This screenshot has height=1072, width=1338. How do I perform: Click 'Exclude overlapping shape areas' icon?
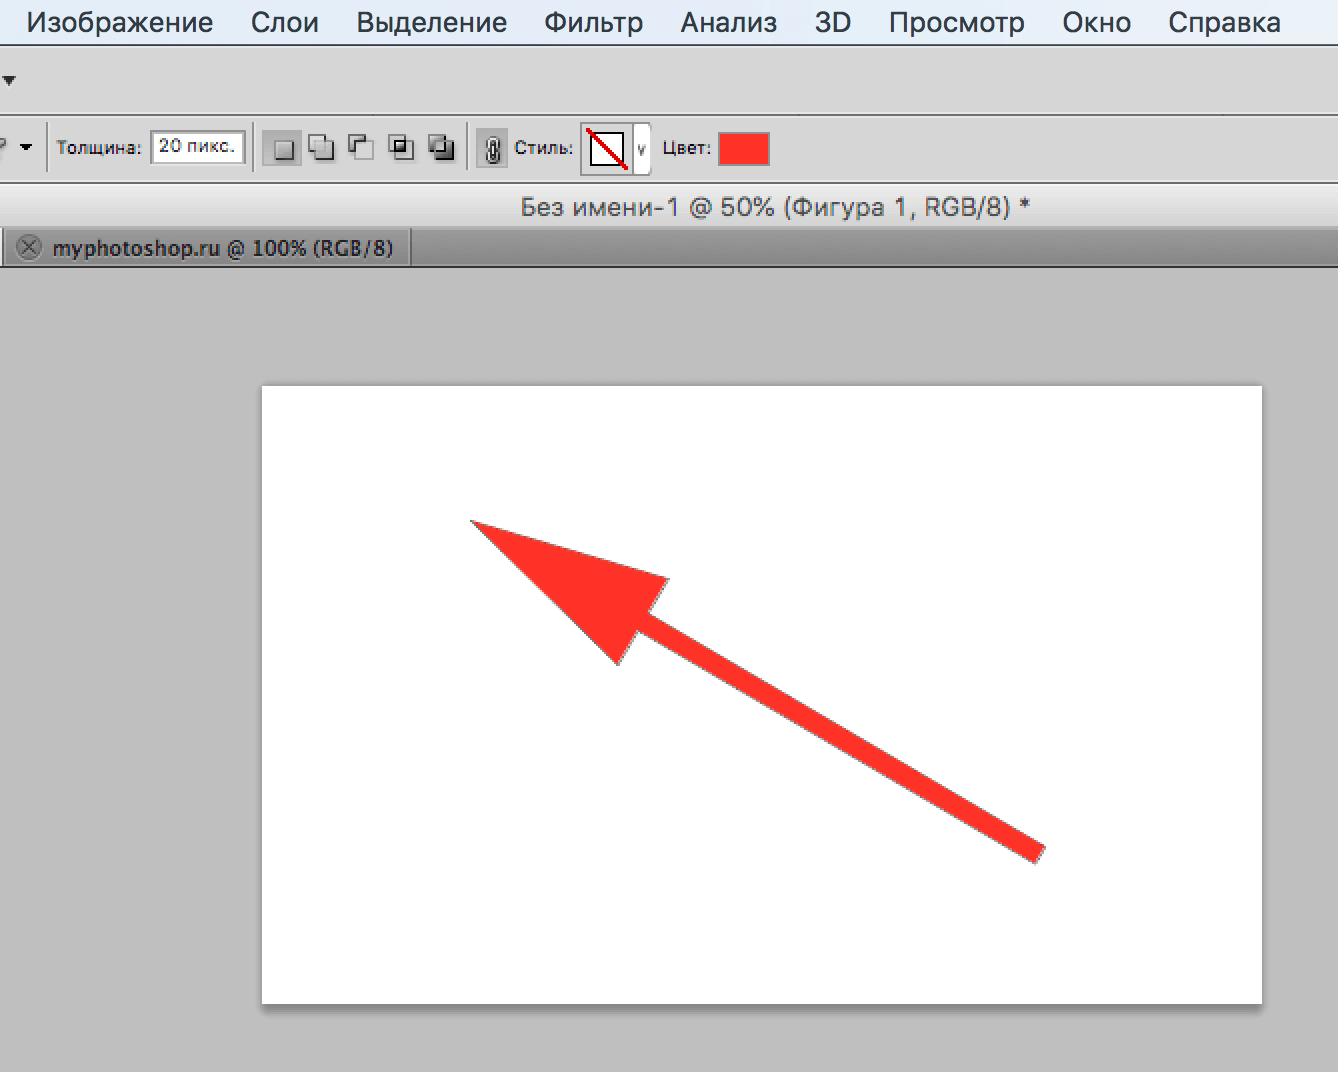pyautogui.click(x=441, y=149)
